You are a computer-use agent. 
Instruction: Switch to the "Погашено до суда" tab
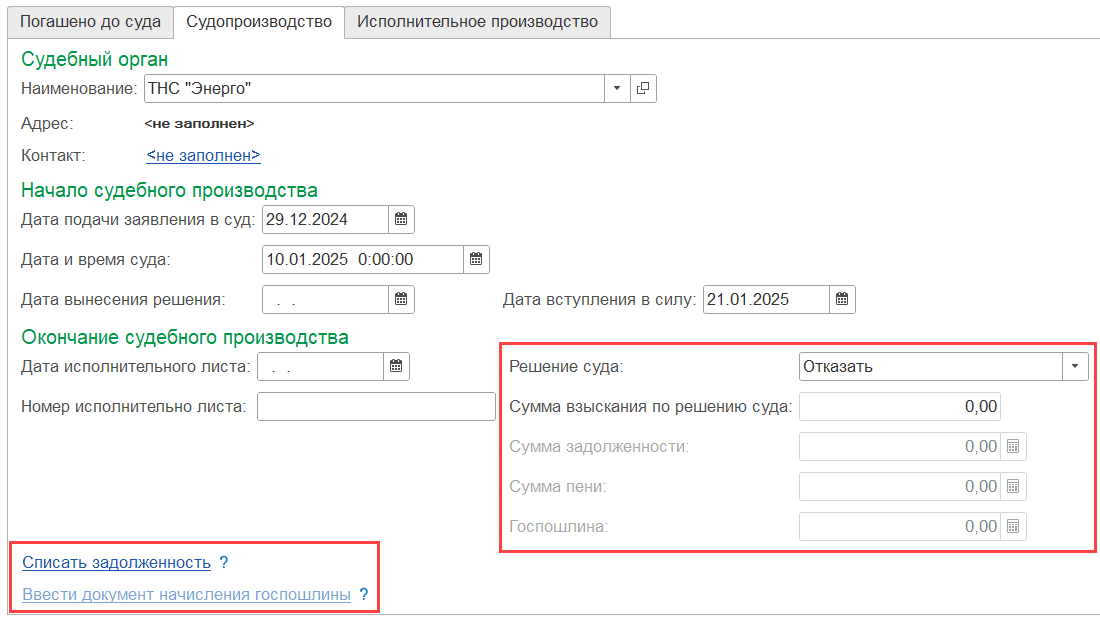pos(90,21)
